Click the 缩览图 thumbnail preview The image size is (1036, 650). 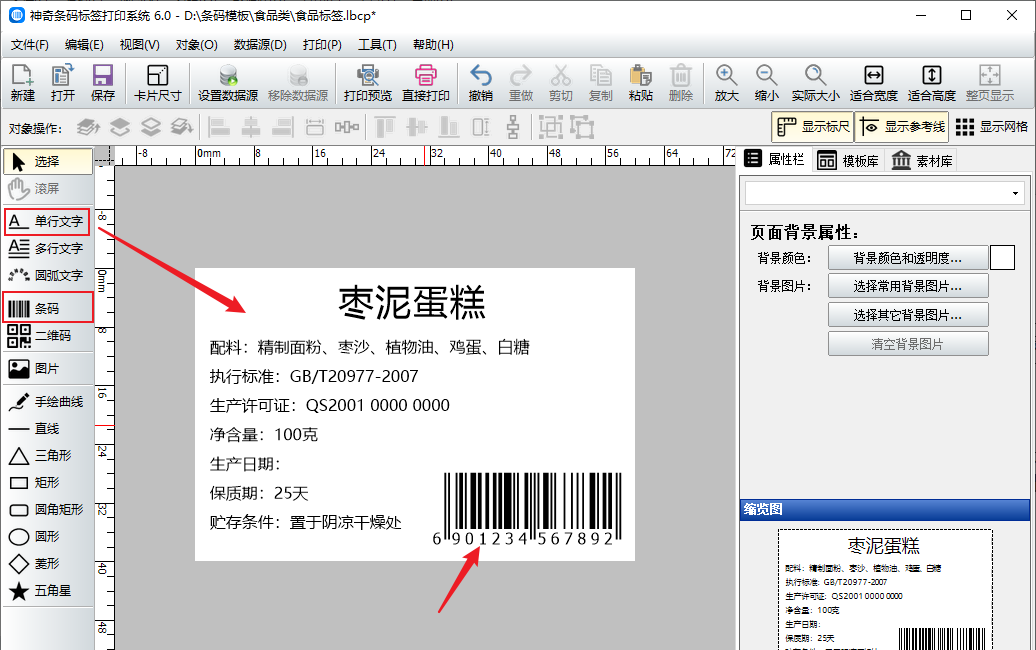[885, 589]
